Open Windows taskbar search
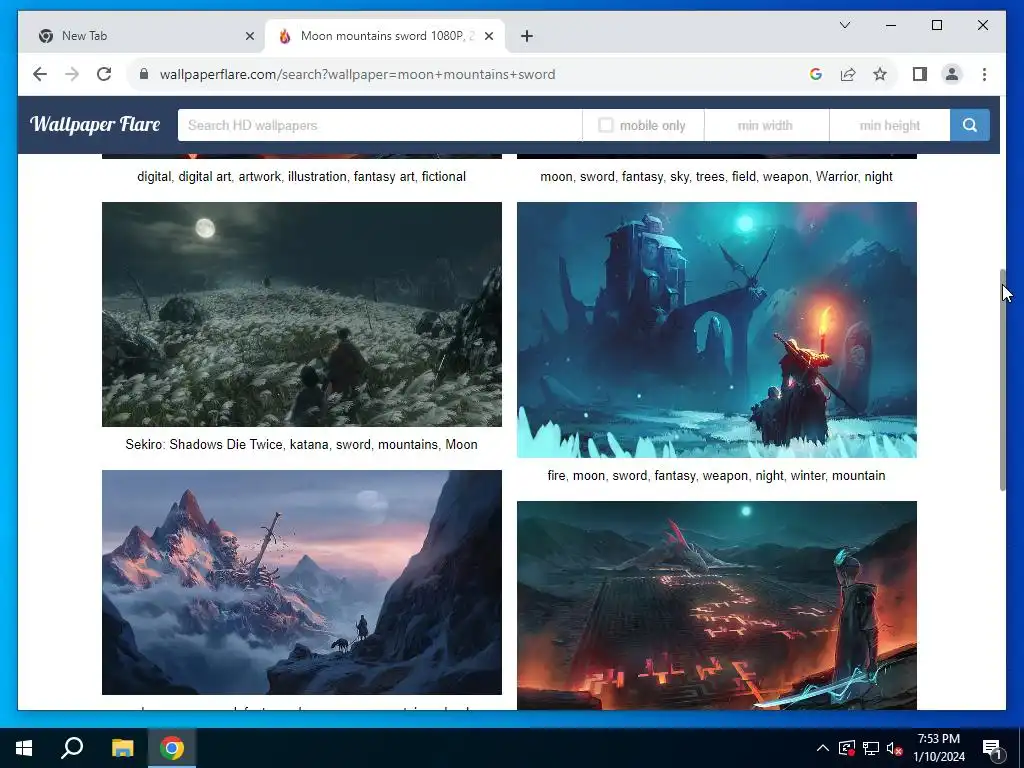 (x=72, y=748)
